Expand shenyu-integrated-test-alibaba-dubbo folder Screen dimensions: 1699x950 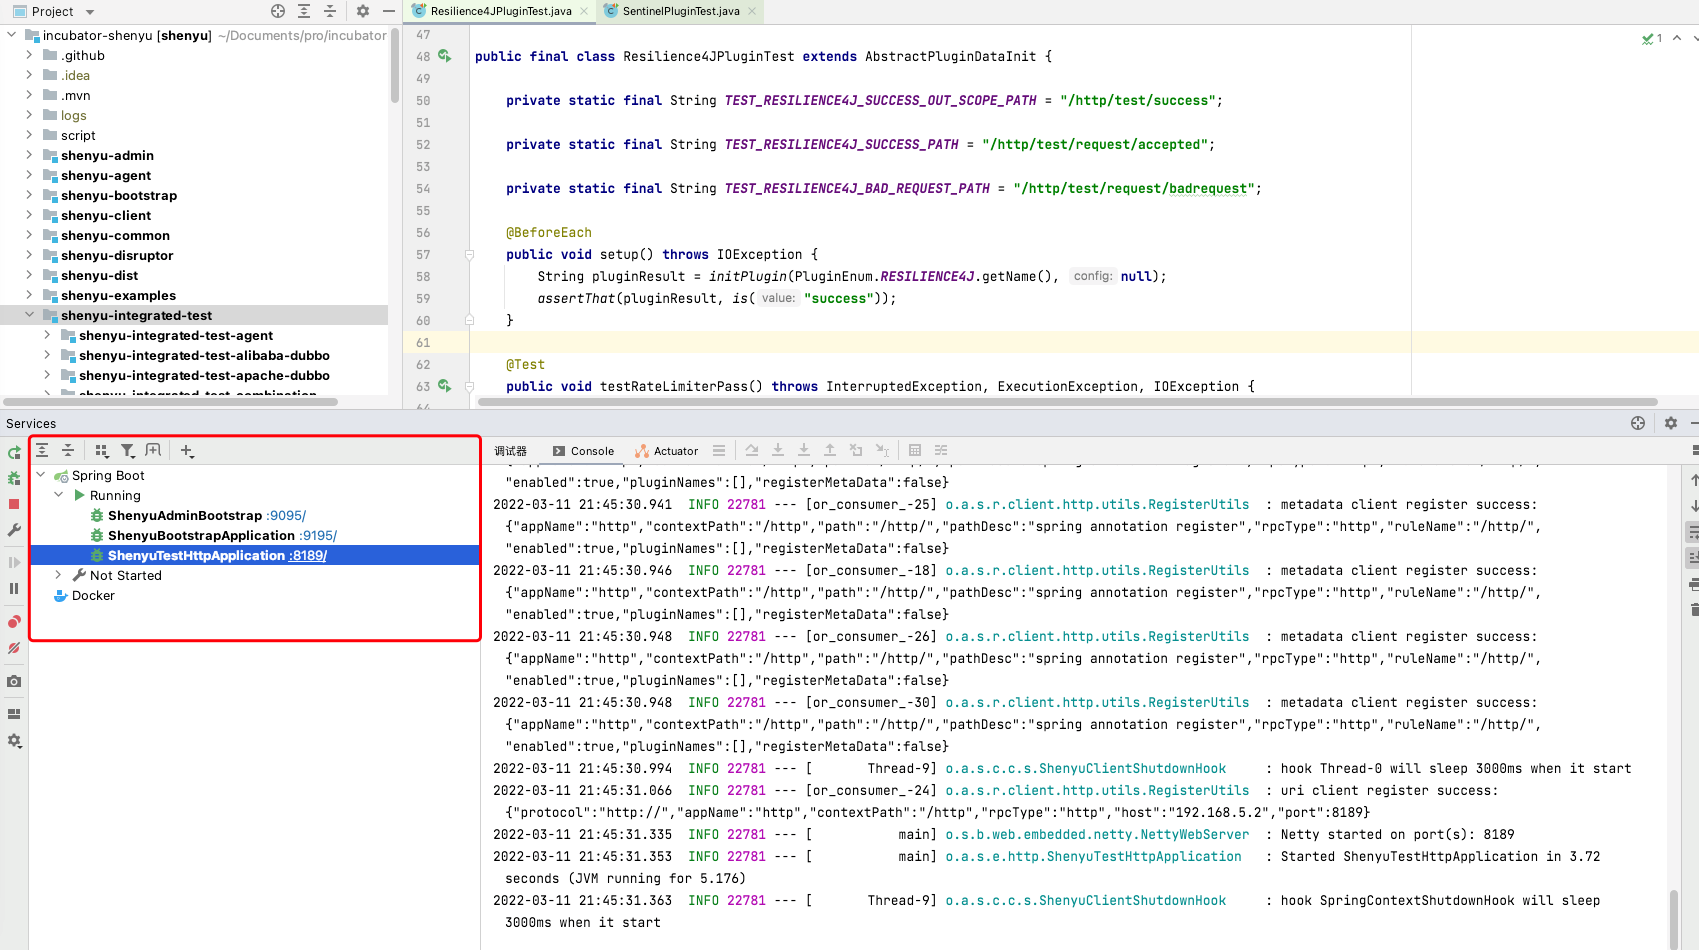tap(47, 355)
